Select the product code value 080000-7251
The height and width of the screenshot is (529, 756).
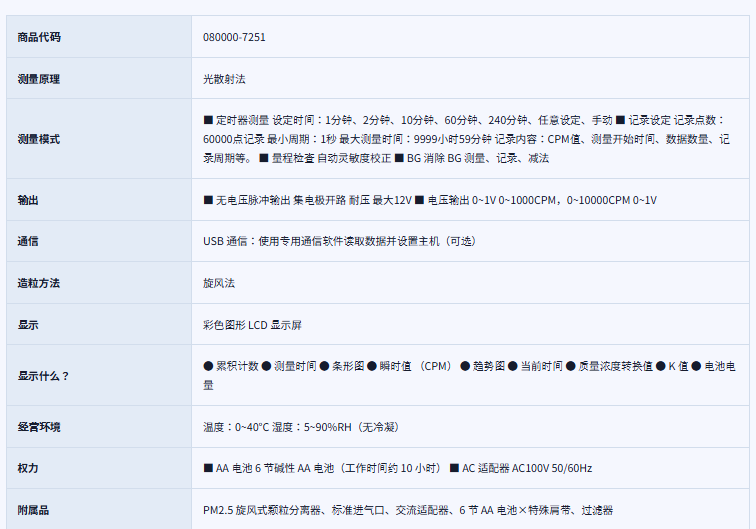[x=234, y=37]
